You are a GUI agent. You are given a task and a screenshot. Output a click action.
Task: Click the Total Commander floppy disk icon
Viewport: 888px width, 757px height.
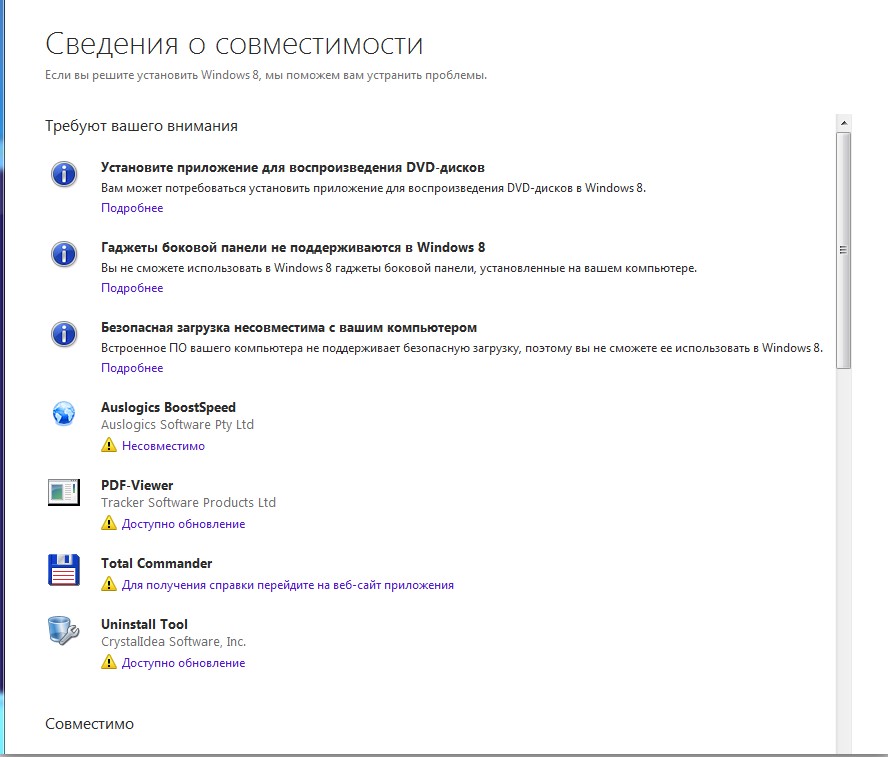click(64, 570)
